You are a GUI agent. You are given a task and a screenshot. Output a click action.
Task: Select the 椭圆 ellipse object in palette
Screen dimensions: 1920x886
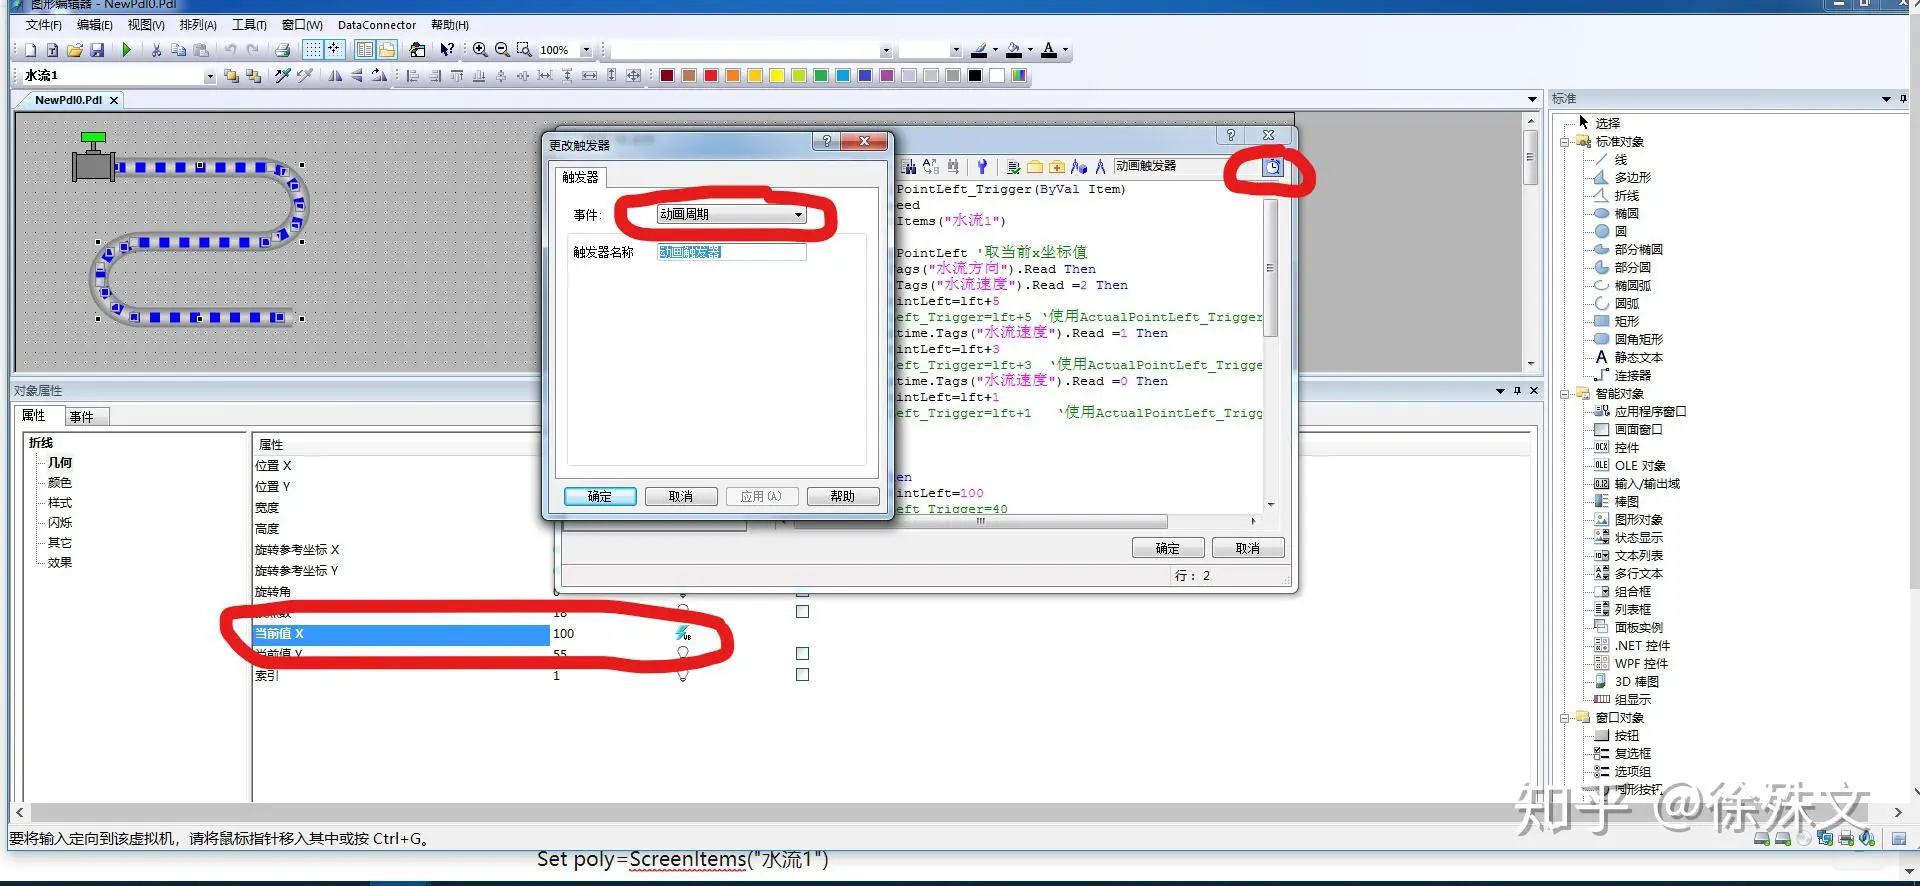pos(1626,213)
